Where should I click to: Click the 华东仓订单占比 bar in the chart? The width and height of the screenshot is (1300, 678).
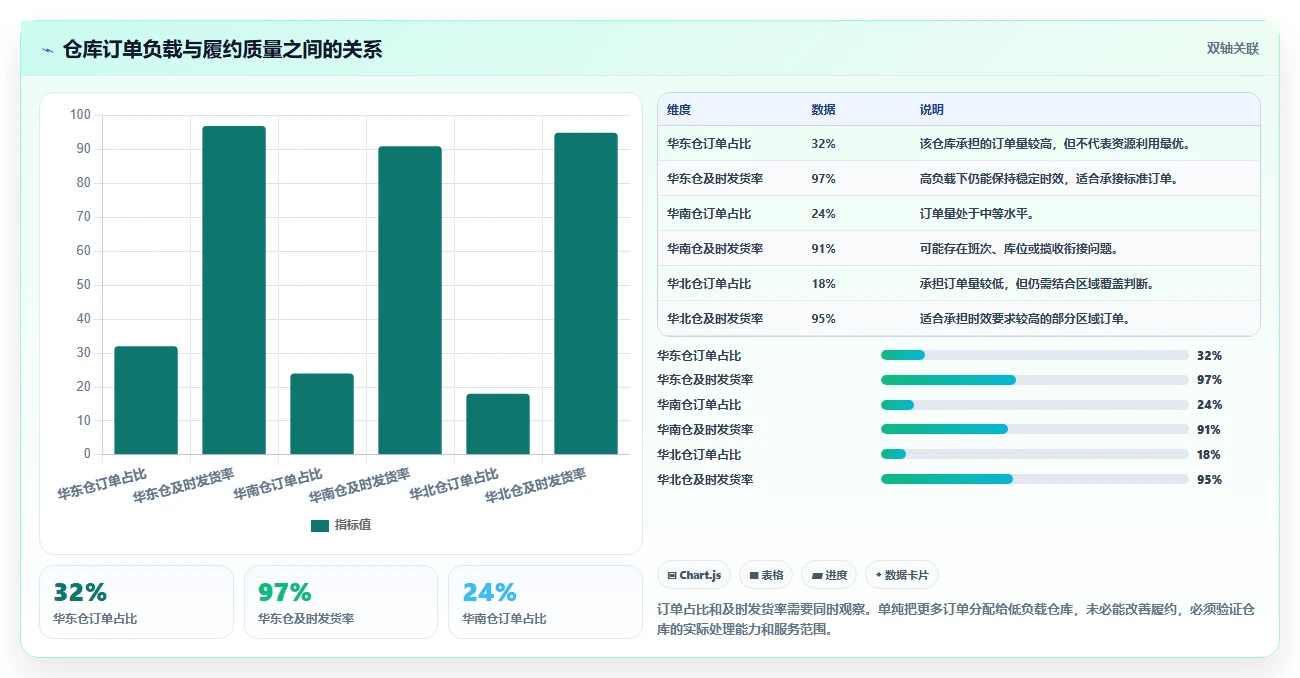(146, 400)
